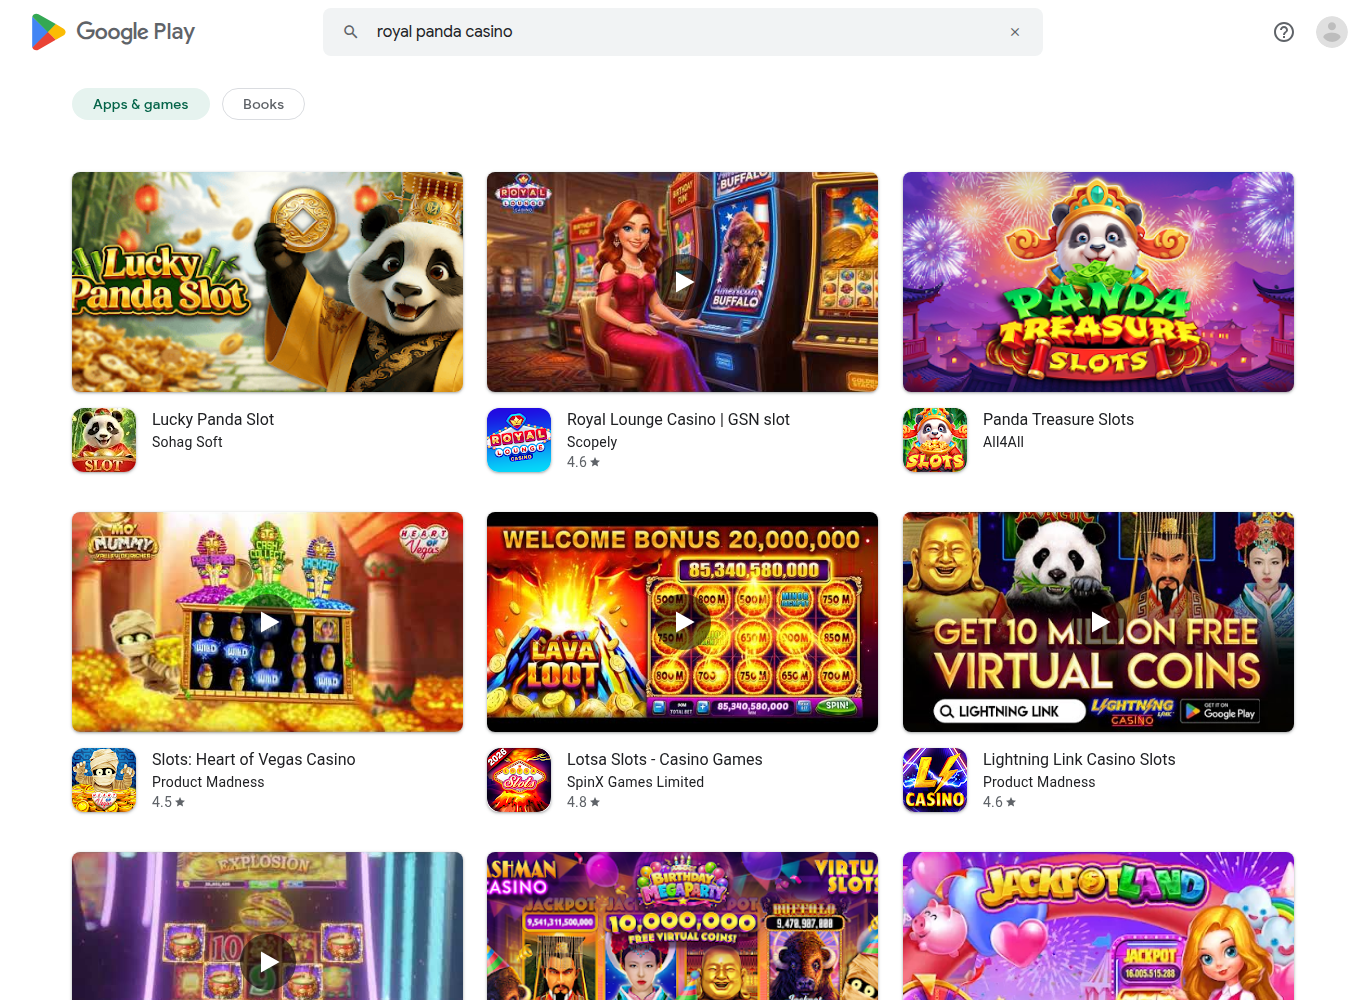Play the Royal Lounge Casino preview video
This screenshot has width=1366, height=1000.
683,282
